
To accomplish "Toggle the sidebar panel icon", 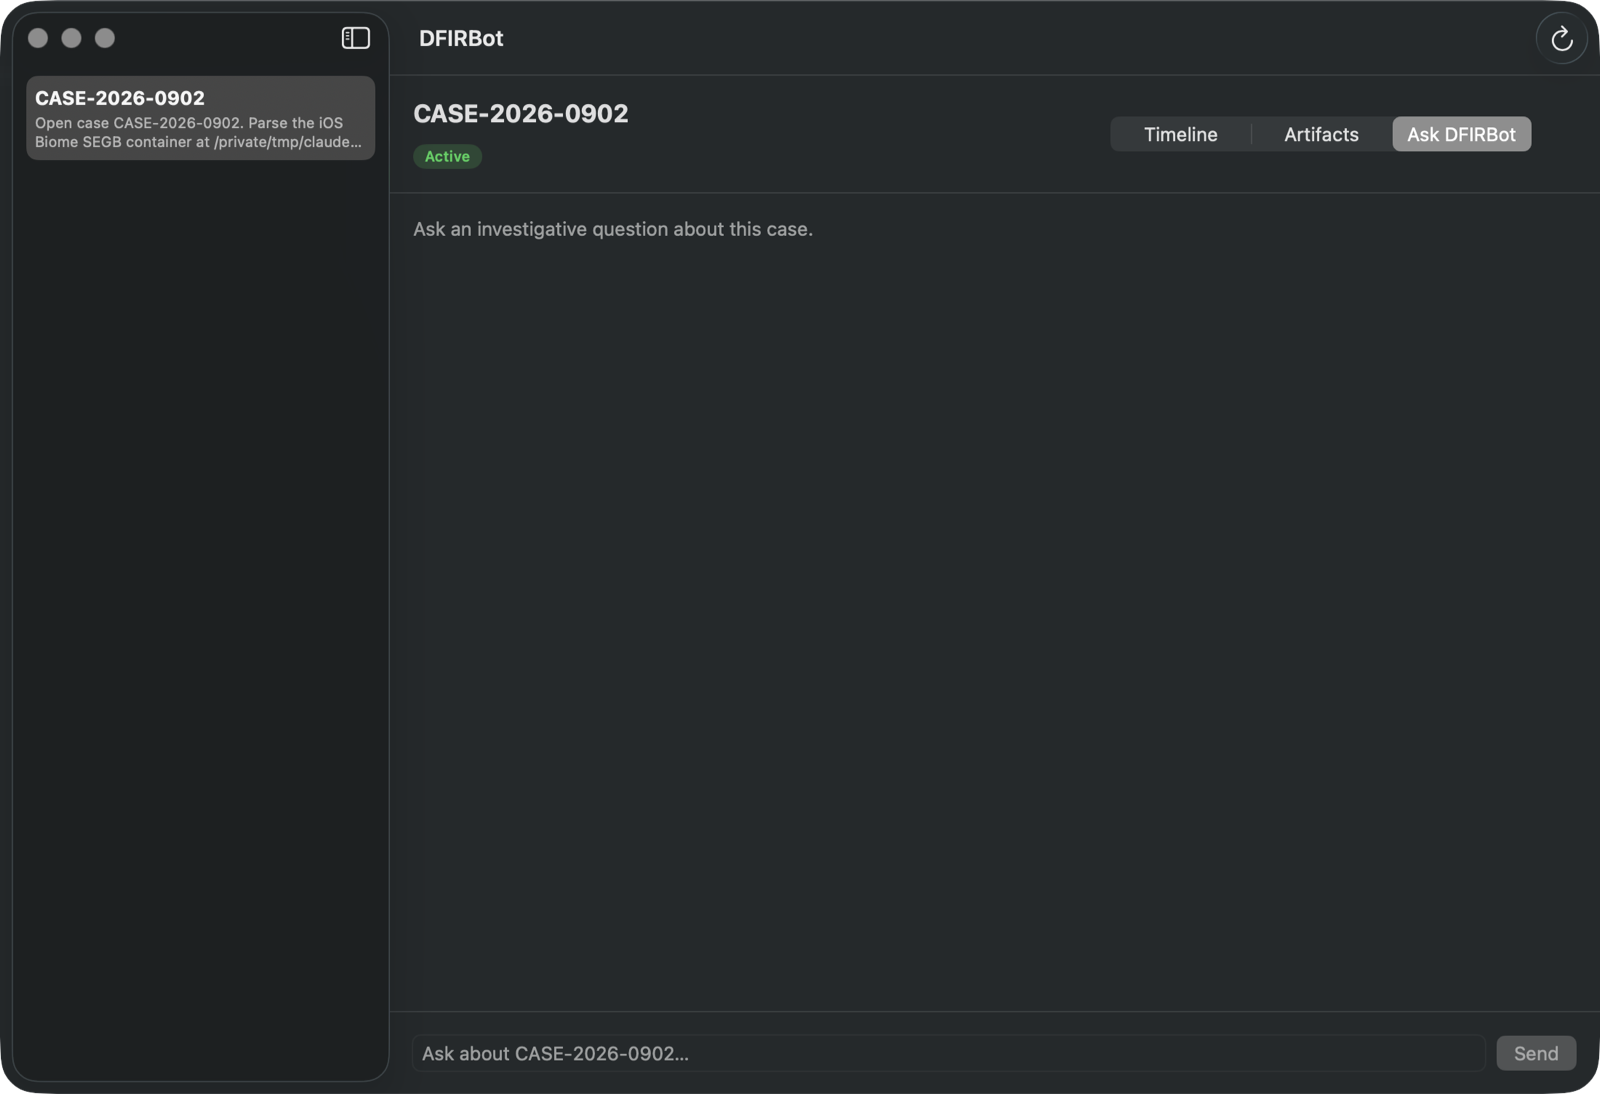I will point(355,38).
